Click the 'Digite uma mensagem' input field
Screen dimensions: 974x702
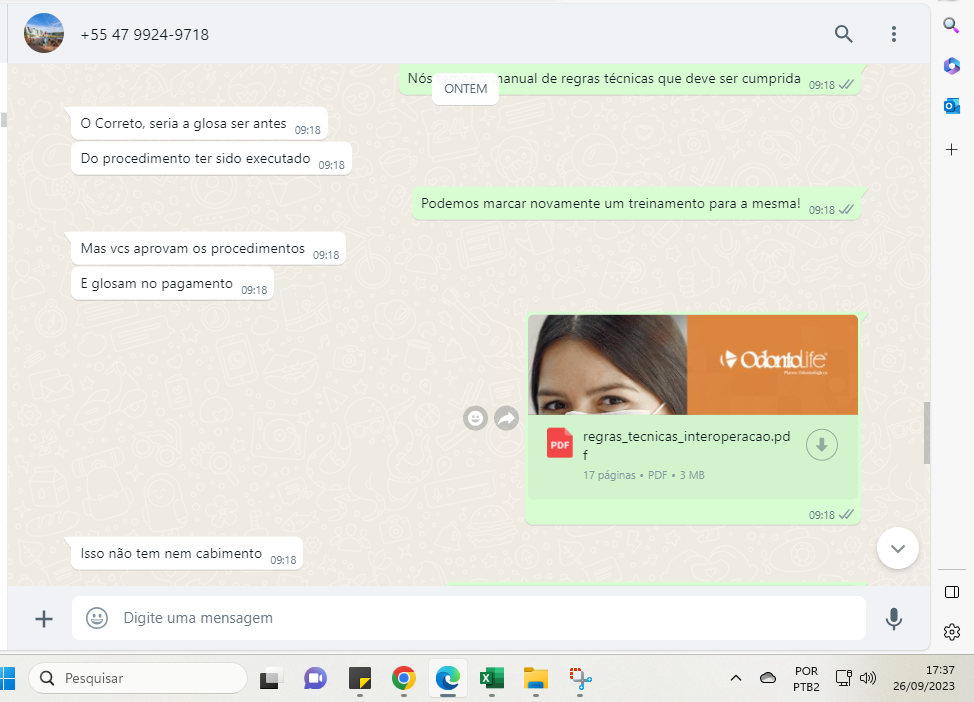tap(480, 618)
